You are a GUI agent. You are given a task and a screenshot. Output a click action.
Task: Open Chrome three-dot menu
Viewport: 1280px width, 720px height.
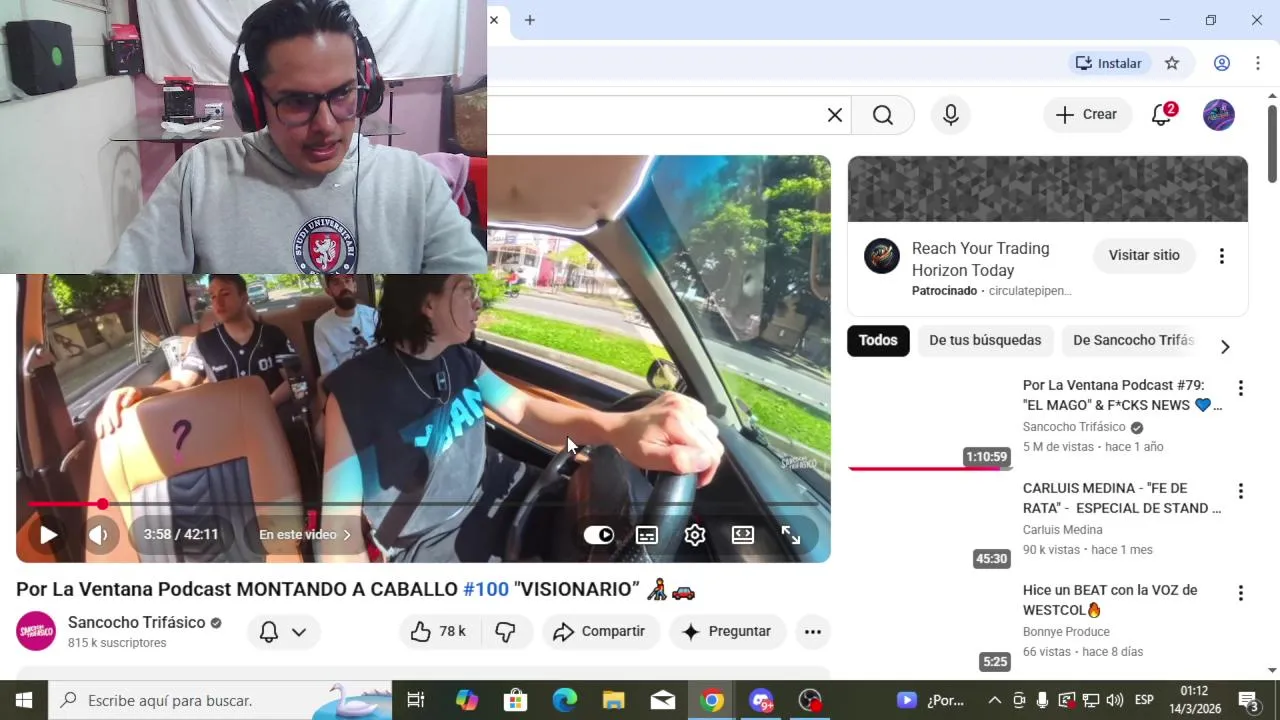click(x=1258, y=63)
